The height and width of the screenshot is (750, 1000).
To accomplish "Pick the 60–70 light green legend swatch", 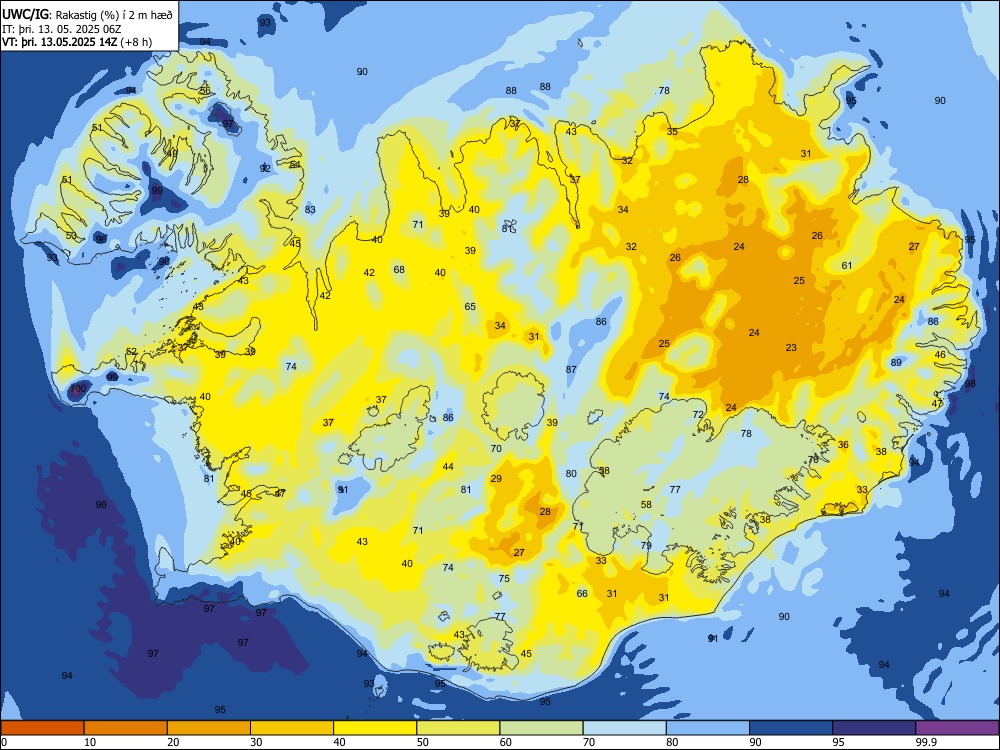I will tap(541, 728).
